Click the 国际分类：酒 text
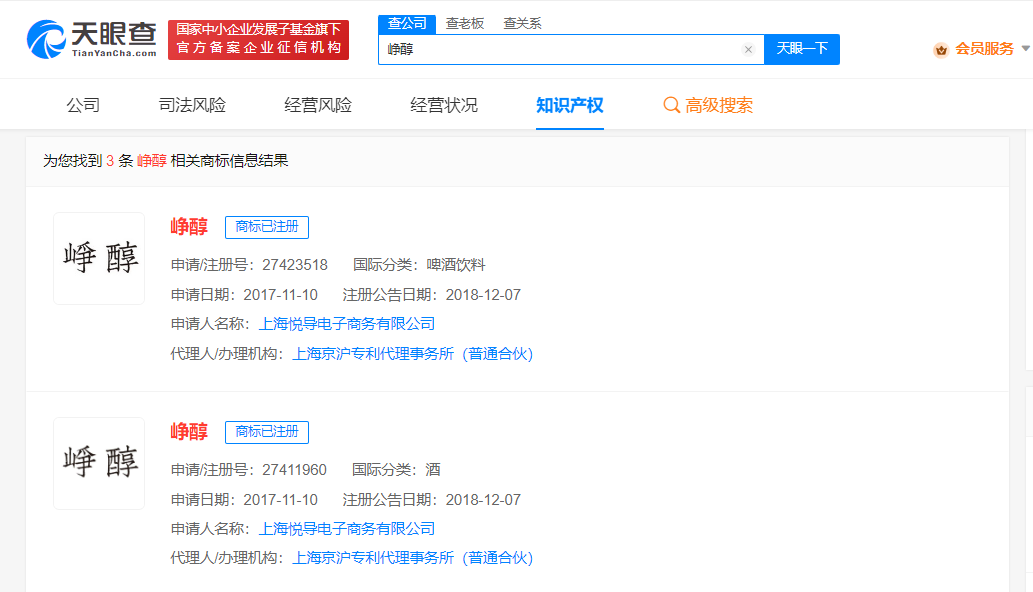The width and height of the screenshot is (1033, 592). 396,470
